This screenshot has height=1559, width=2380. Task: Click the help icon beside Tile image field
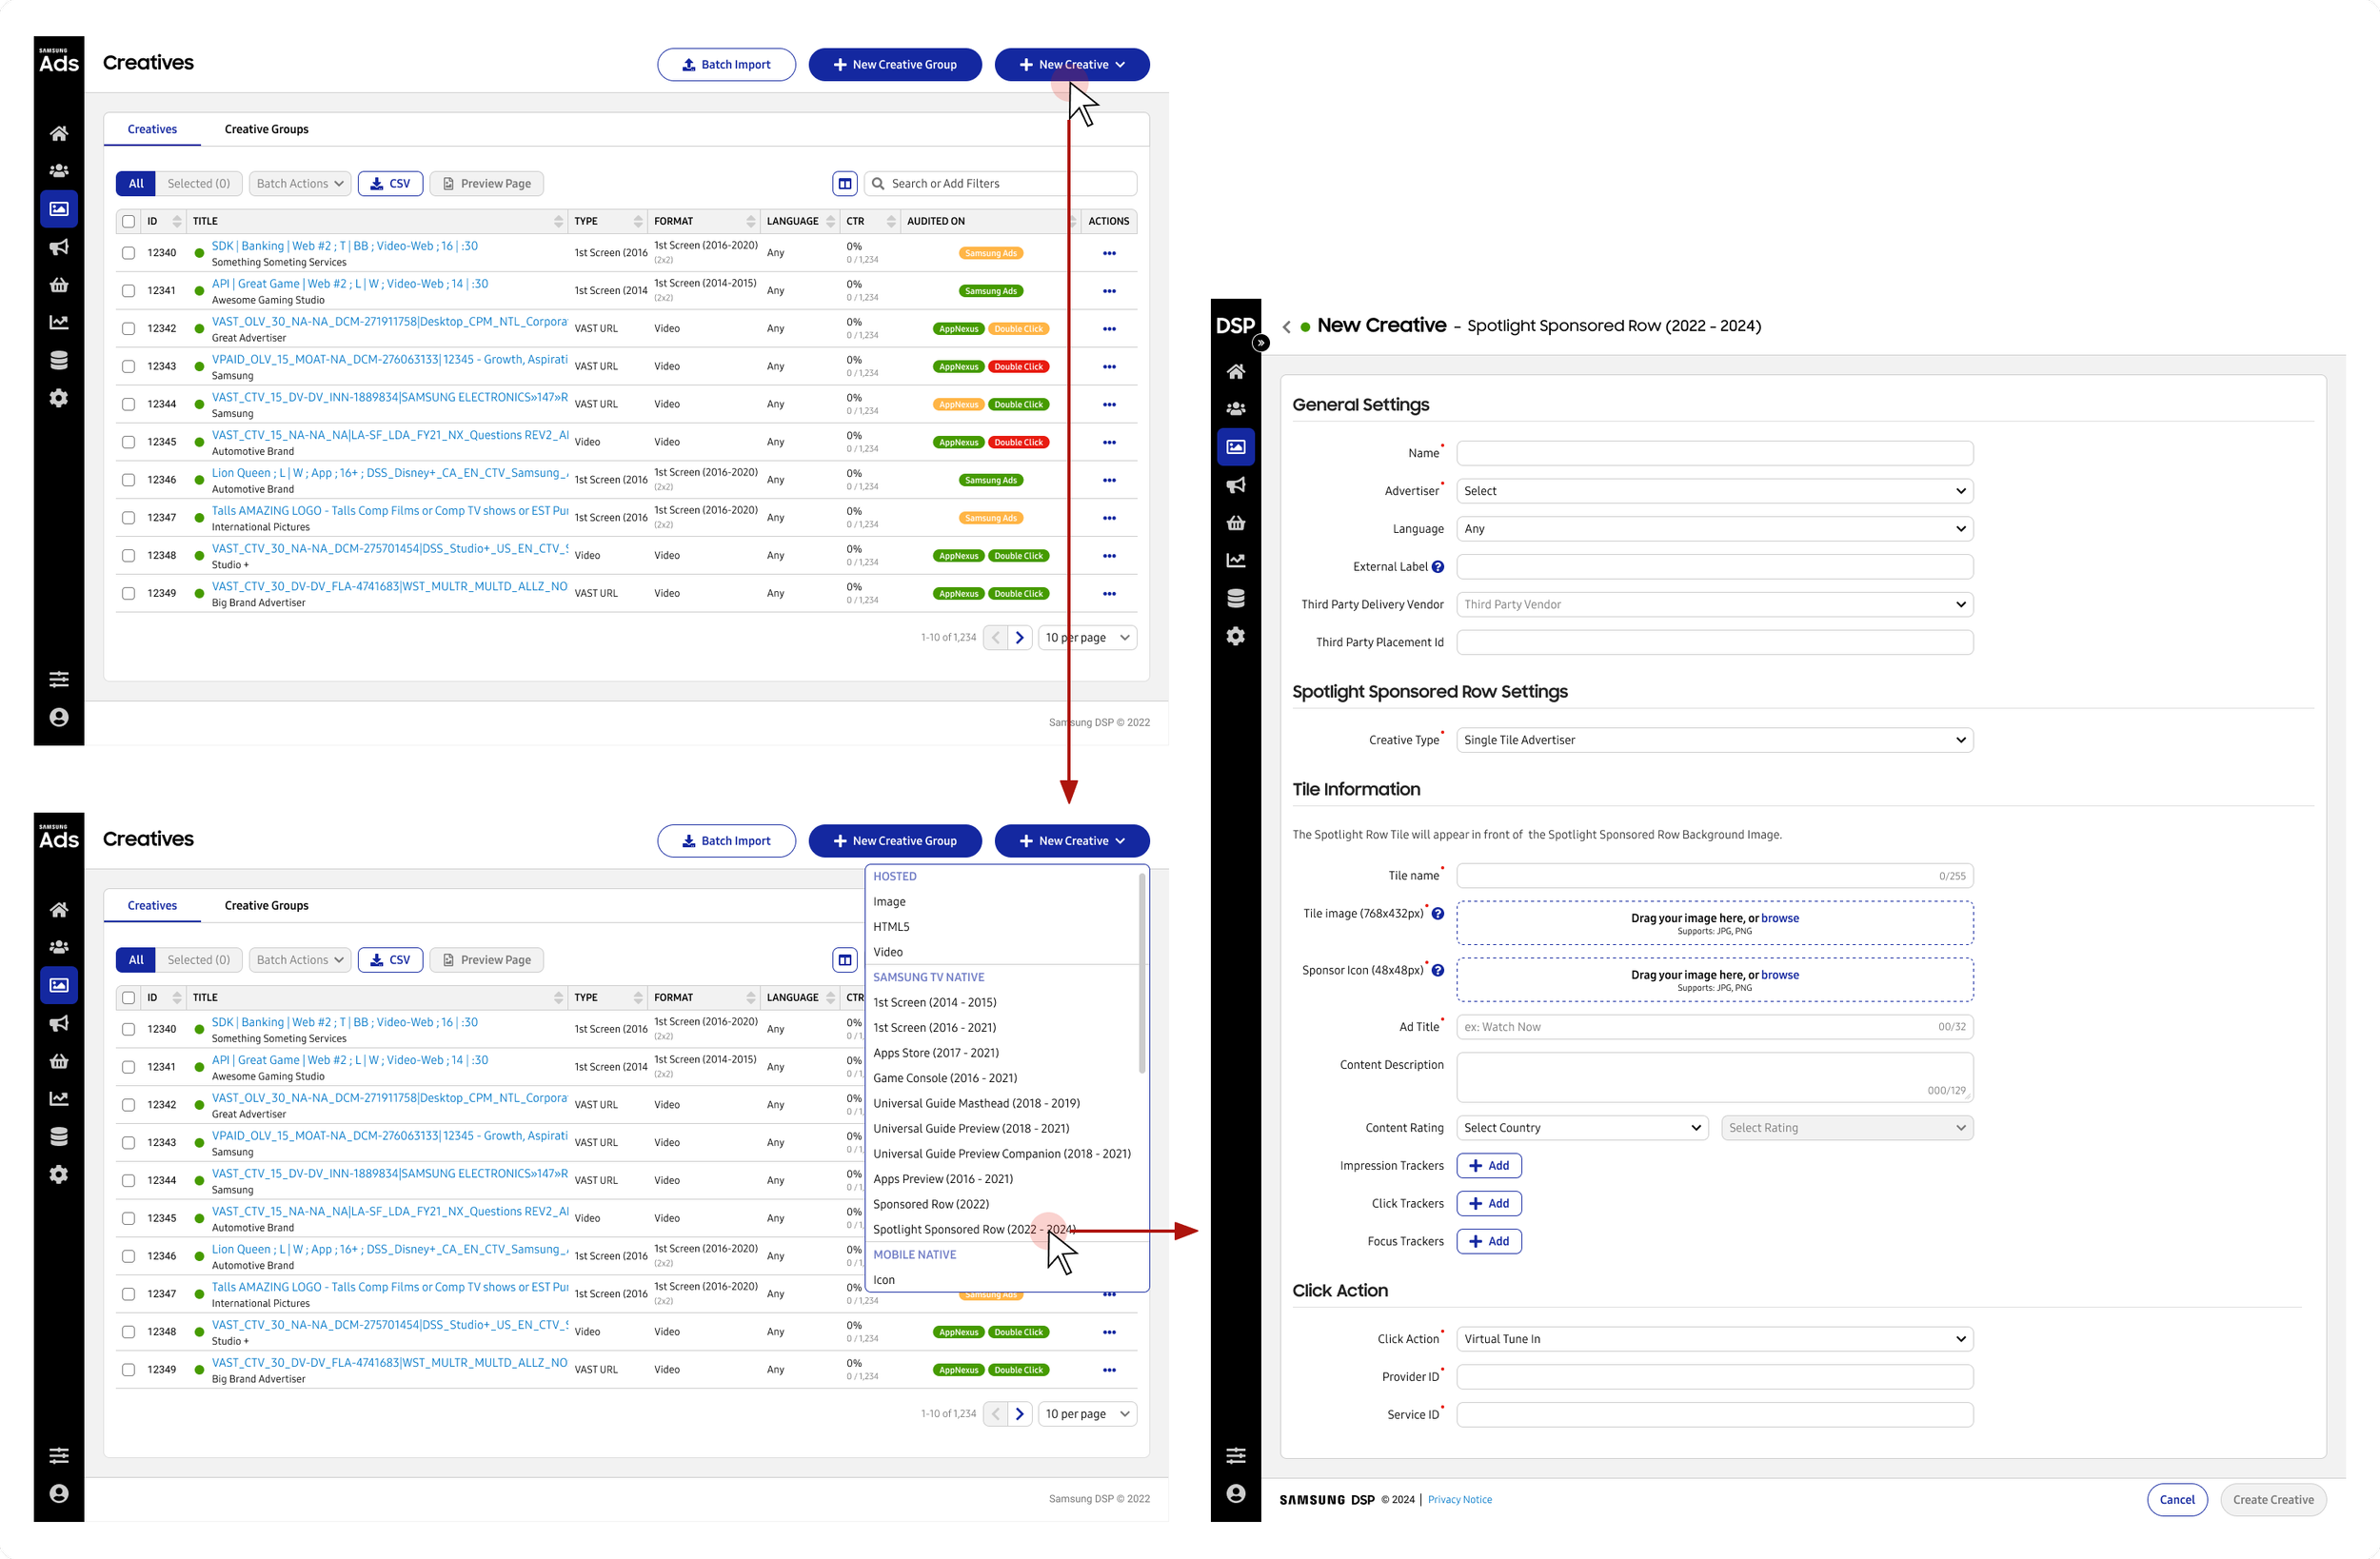tap(1437, 913)
